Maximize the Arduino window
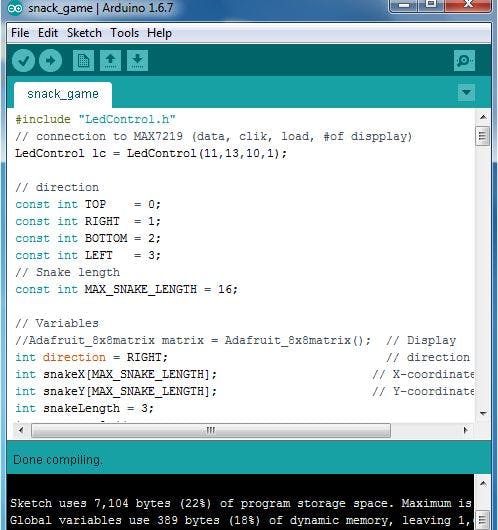This screenshot has height=530, width=498. click(x=431, y=6)
